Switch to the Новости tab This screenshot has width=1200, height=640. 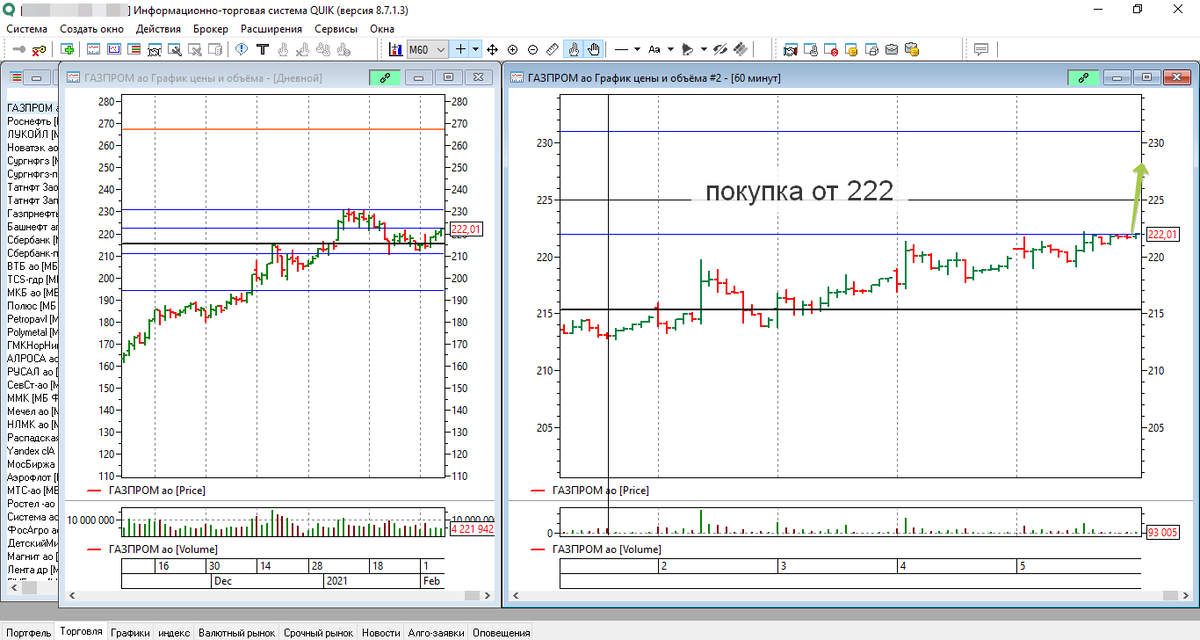380,632
